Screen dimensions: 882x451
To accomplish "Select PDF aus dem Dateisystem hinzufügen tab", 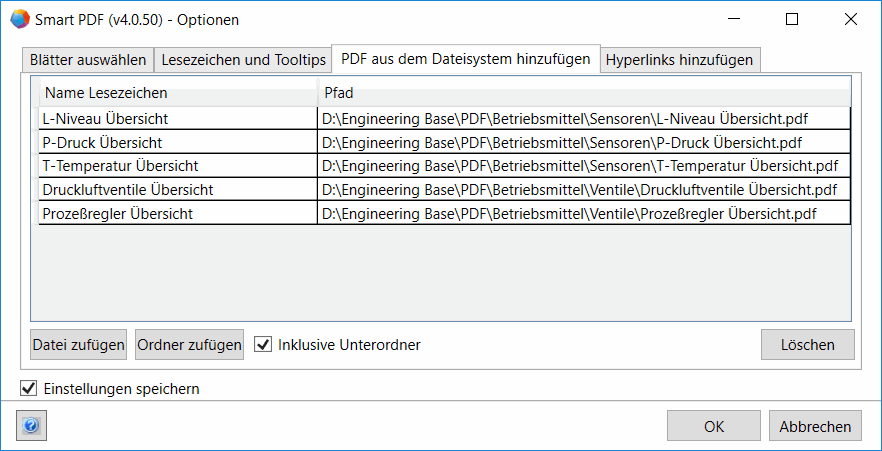I will pos(465,59).
